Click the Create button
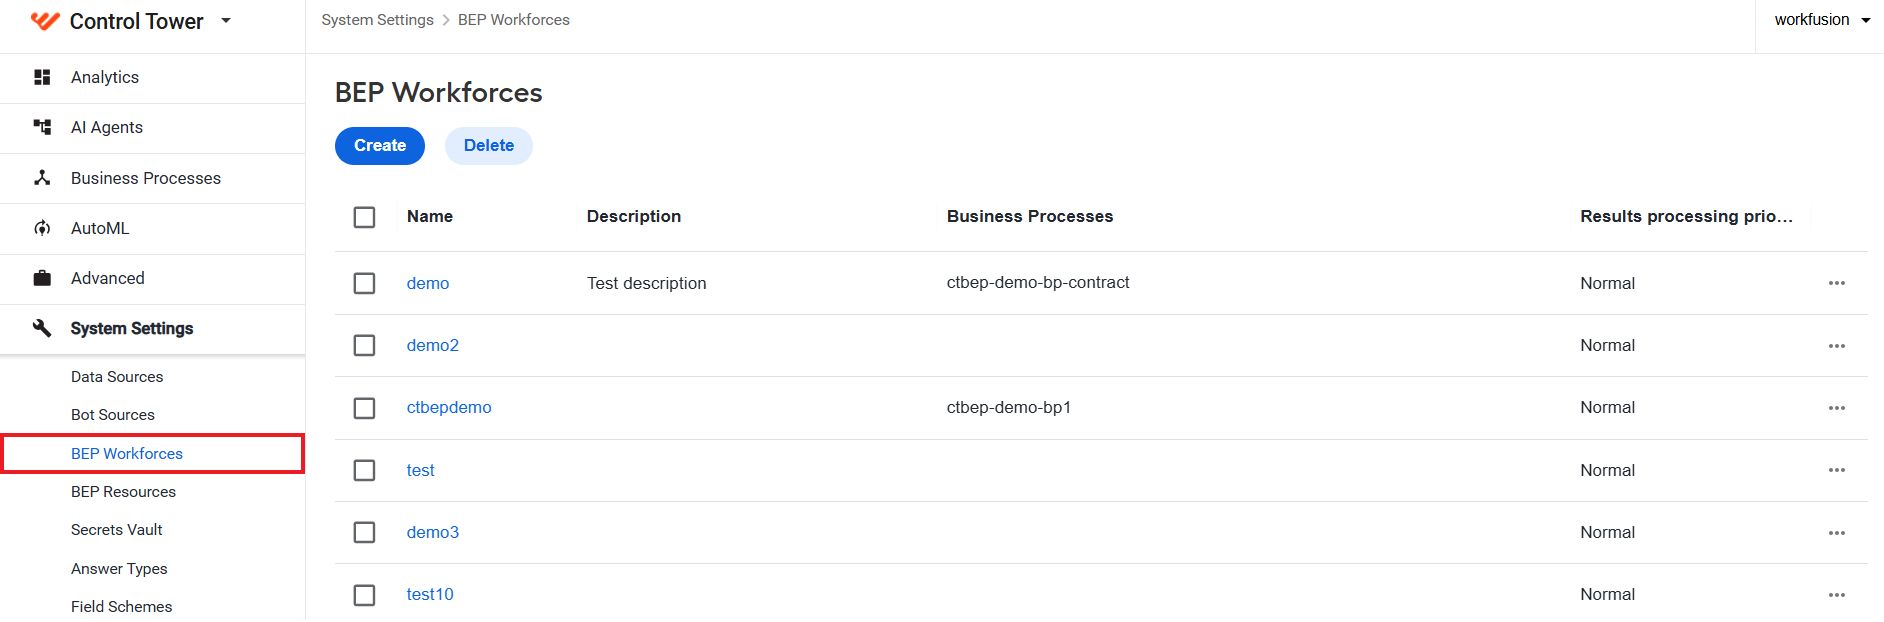Screen dimensions: 1884x622 point(380,146)
